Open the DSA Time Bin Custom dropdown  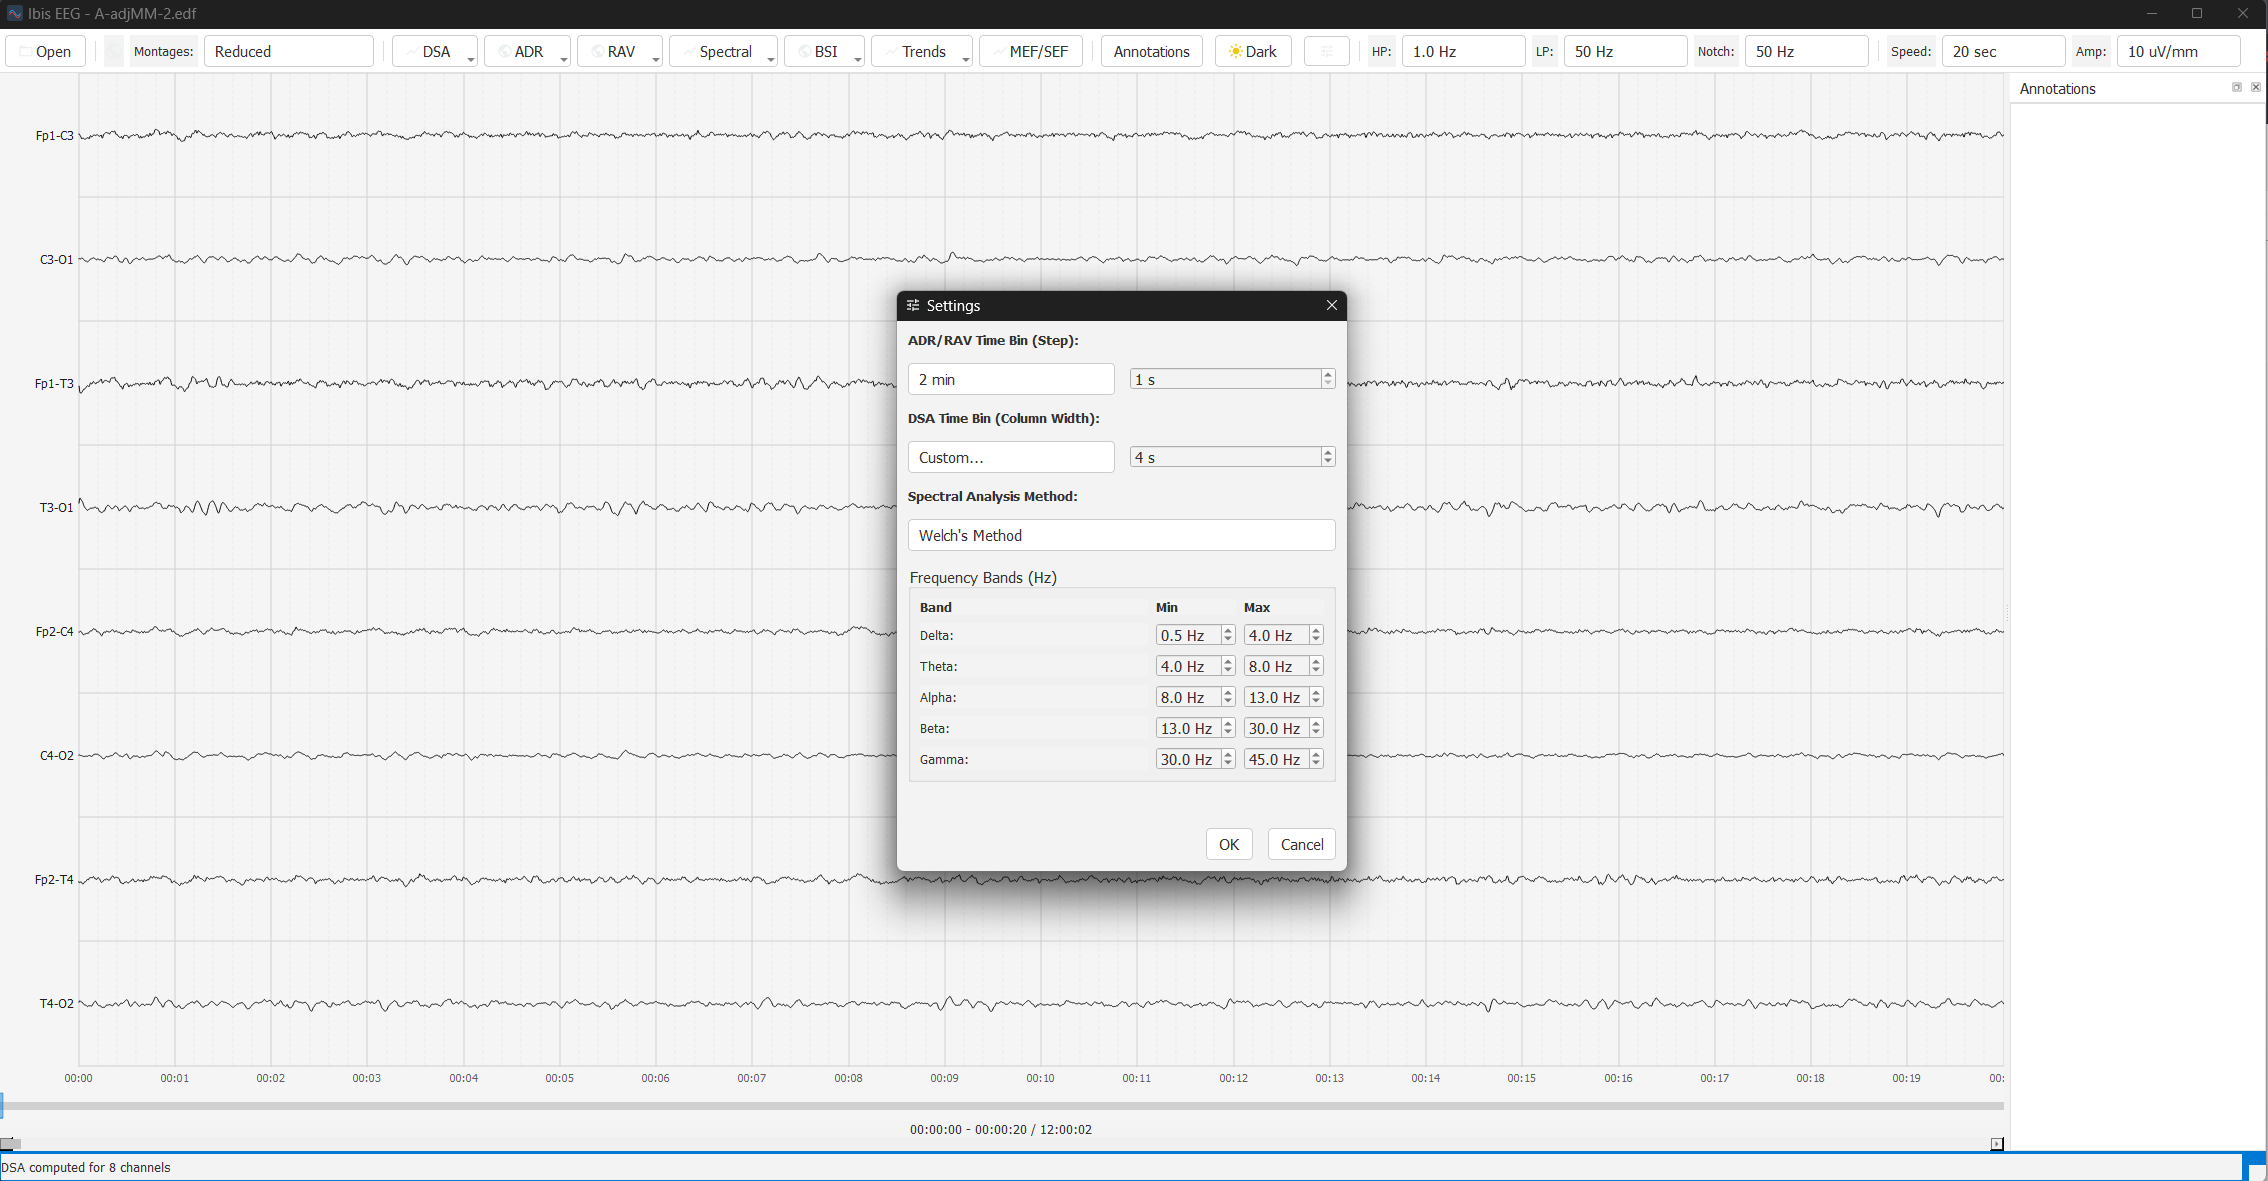click(x=1010, y=457)
